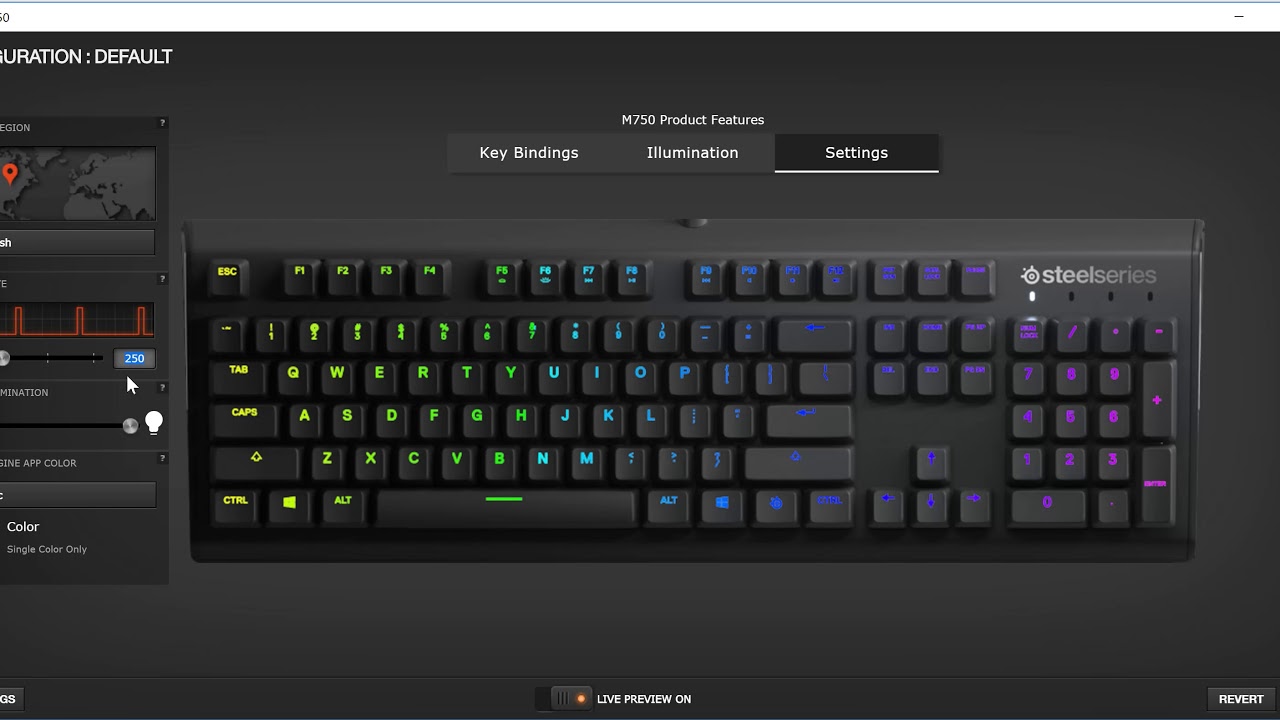Click the Revert button

(x=1241, y=699)
